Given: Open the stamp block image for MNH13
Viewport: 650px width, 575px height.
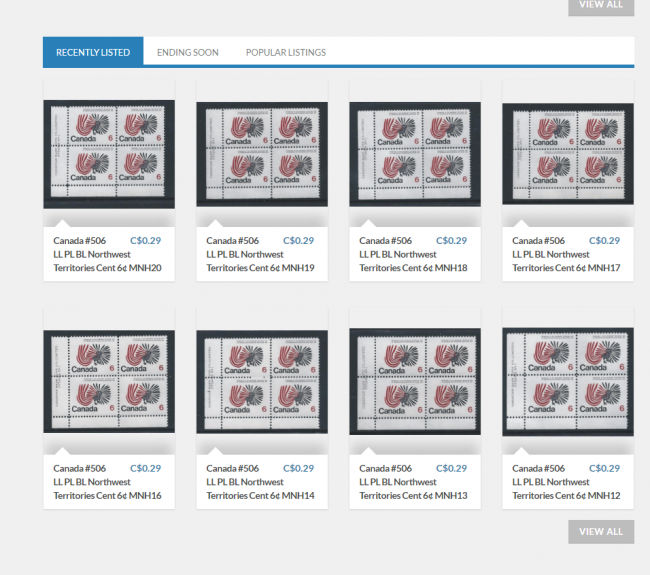Looking at the screenshot, I should 415,381.
